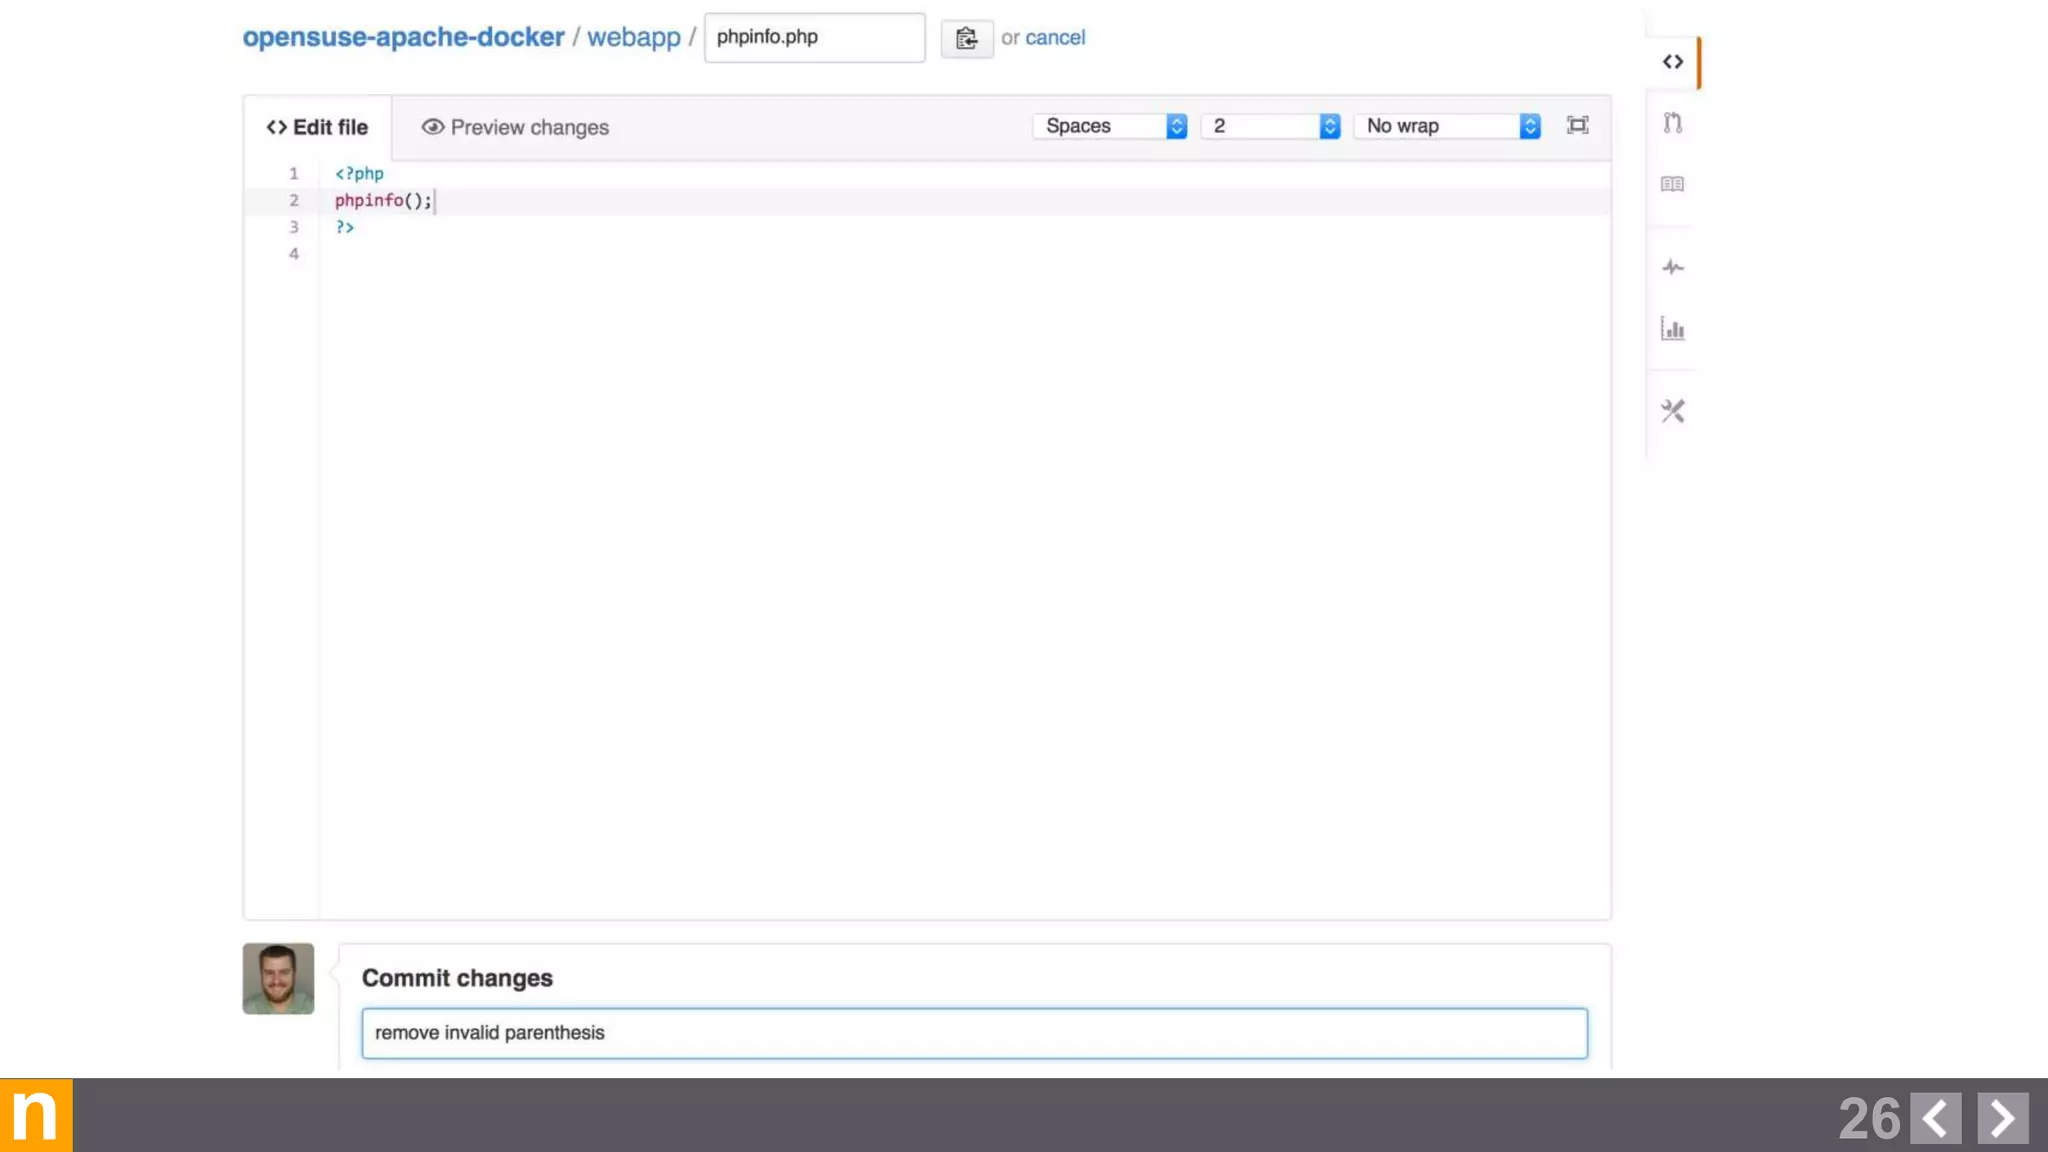Image resolution: width=2048 pixels, height=1152 pixels.
Task: Open opensuse-apache-docker repository link
Action: (x=403, y=37)
